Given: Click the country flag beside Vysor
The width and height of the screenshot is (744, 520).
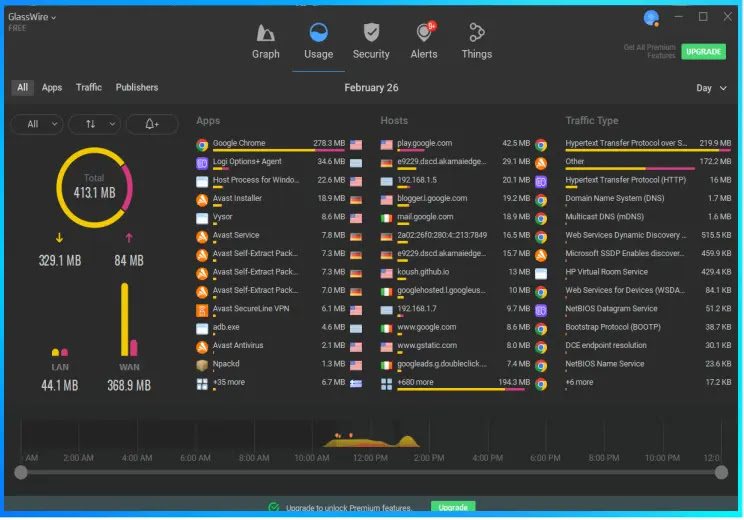Looking at the screenshot, I should click(x=356, y=219).
